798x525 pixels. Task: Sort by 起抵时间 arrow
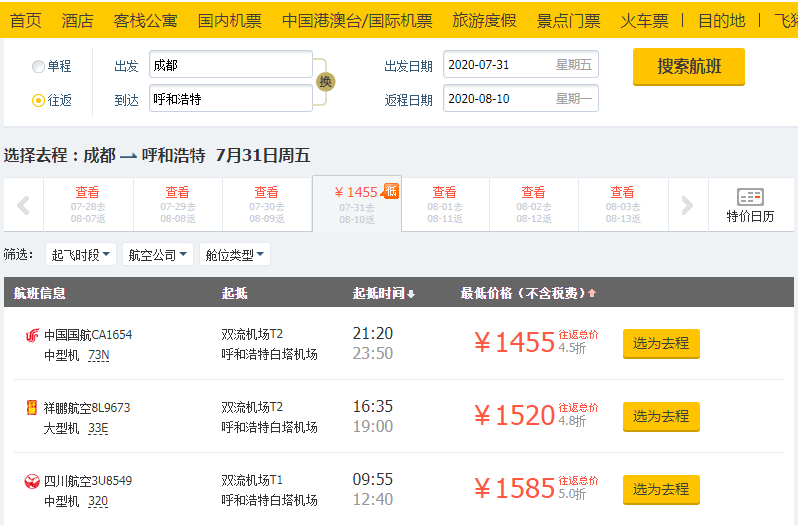tap(410, 293)
